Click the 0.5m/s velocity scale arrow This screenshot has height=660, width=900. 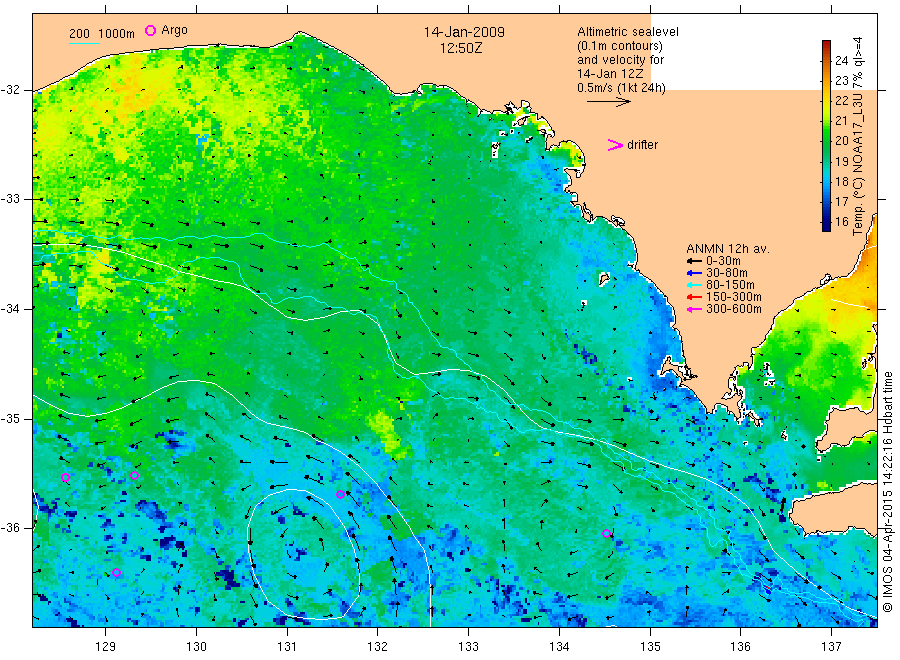609,102
